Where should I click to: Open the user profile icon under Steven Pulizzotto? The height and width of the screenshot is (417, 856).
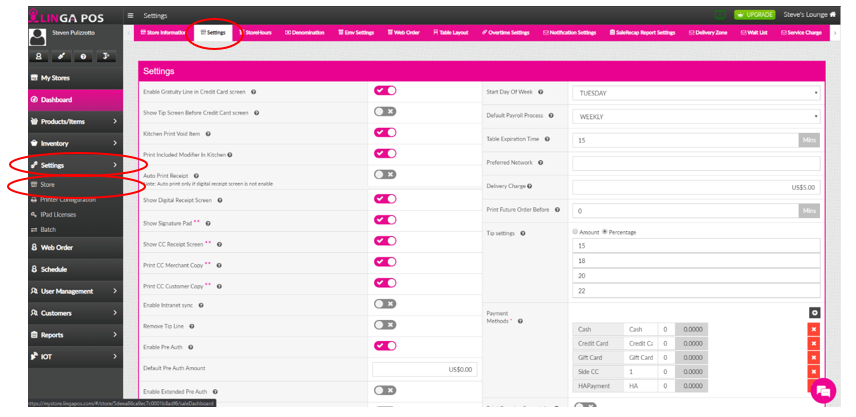tap(38, 56)
